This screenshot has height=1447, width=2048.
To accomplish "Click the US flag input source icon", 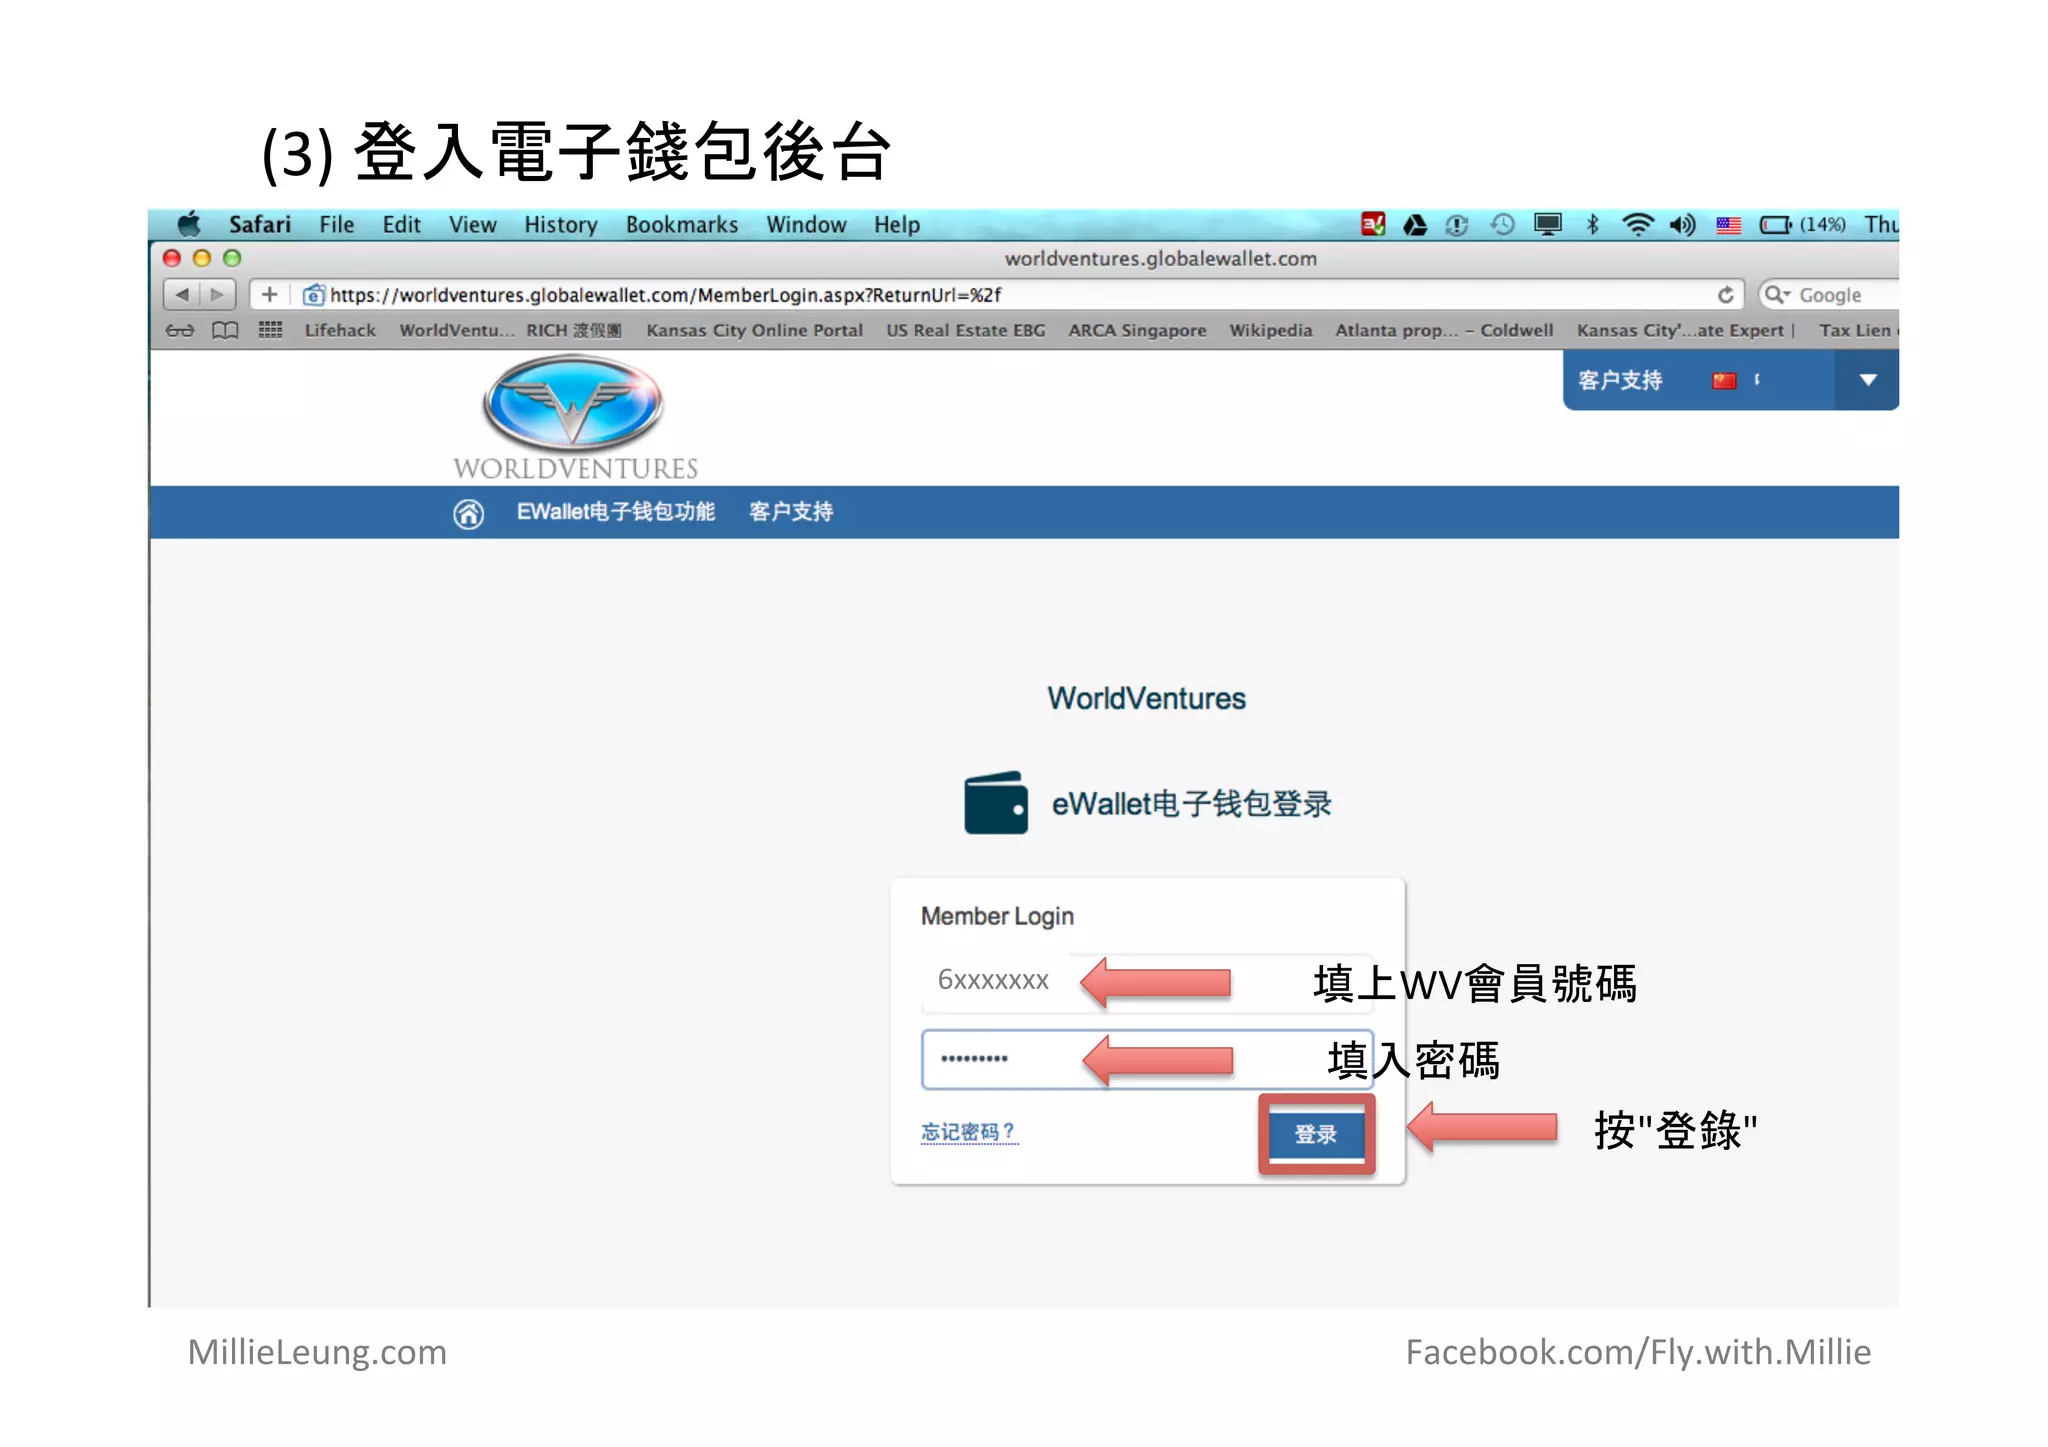I will 1729,225.
